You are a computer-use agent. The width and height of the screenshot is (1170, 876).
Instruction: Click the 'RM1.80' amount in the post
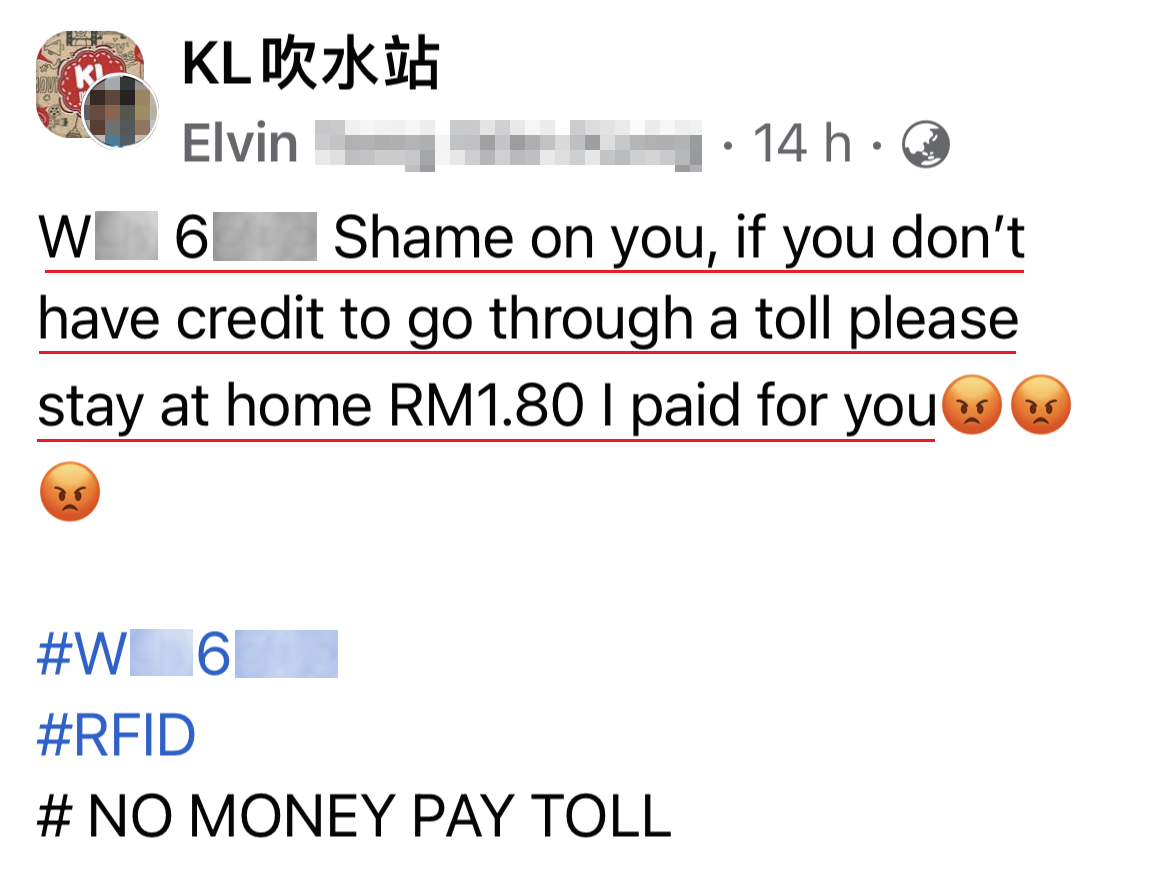pos(486,405)
